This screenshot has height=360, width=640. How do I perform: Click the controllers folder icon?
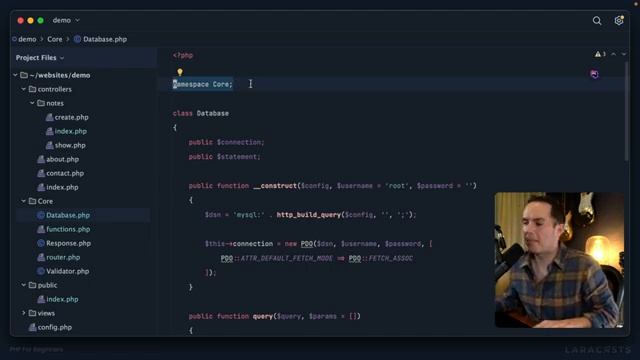(33, 89)
